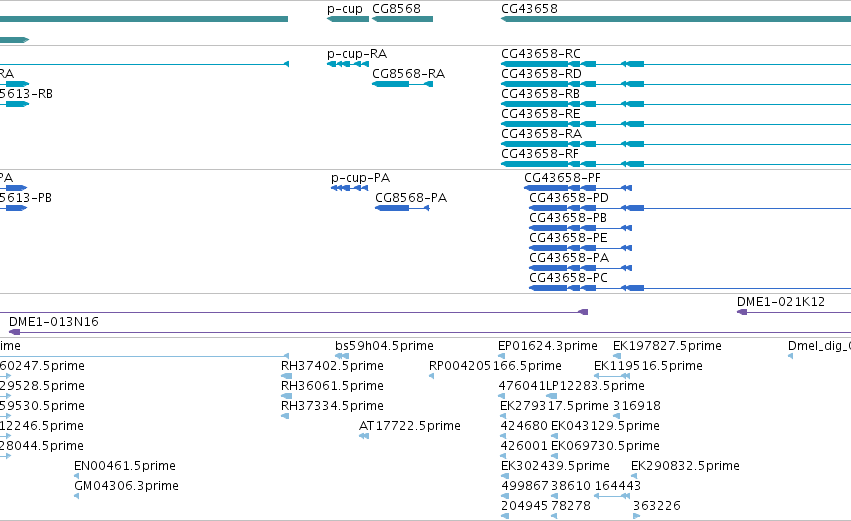
Task: Select the CG43658-PE protein
Action: pyautogui.click(x=568, y=238)
